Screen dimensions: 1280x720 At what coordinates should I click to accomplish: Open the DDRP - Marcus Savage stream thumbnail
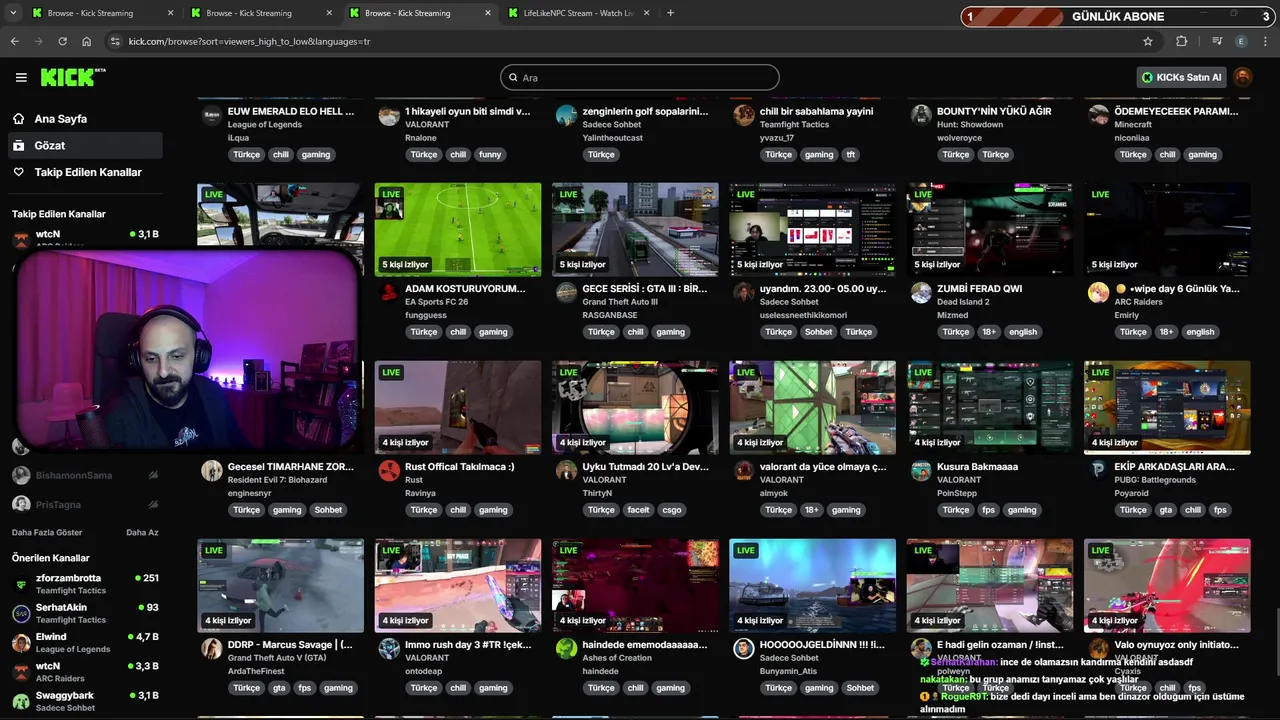tap(280, 585)
